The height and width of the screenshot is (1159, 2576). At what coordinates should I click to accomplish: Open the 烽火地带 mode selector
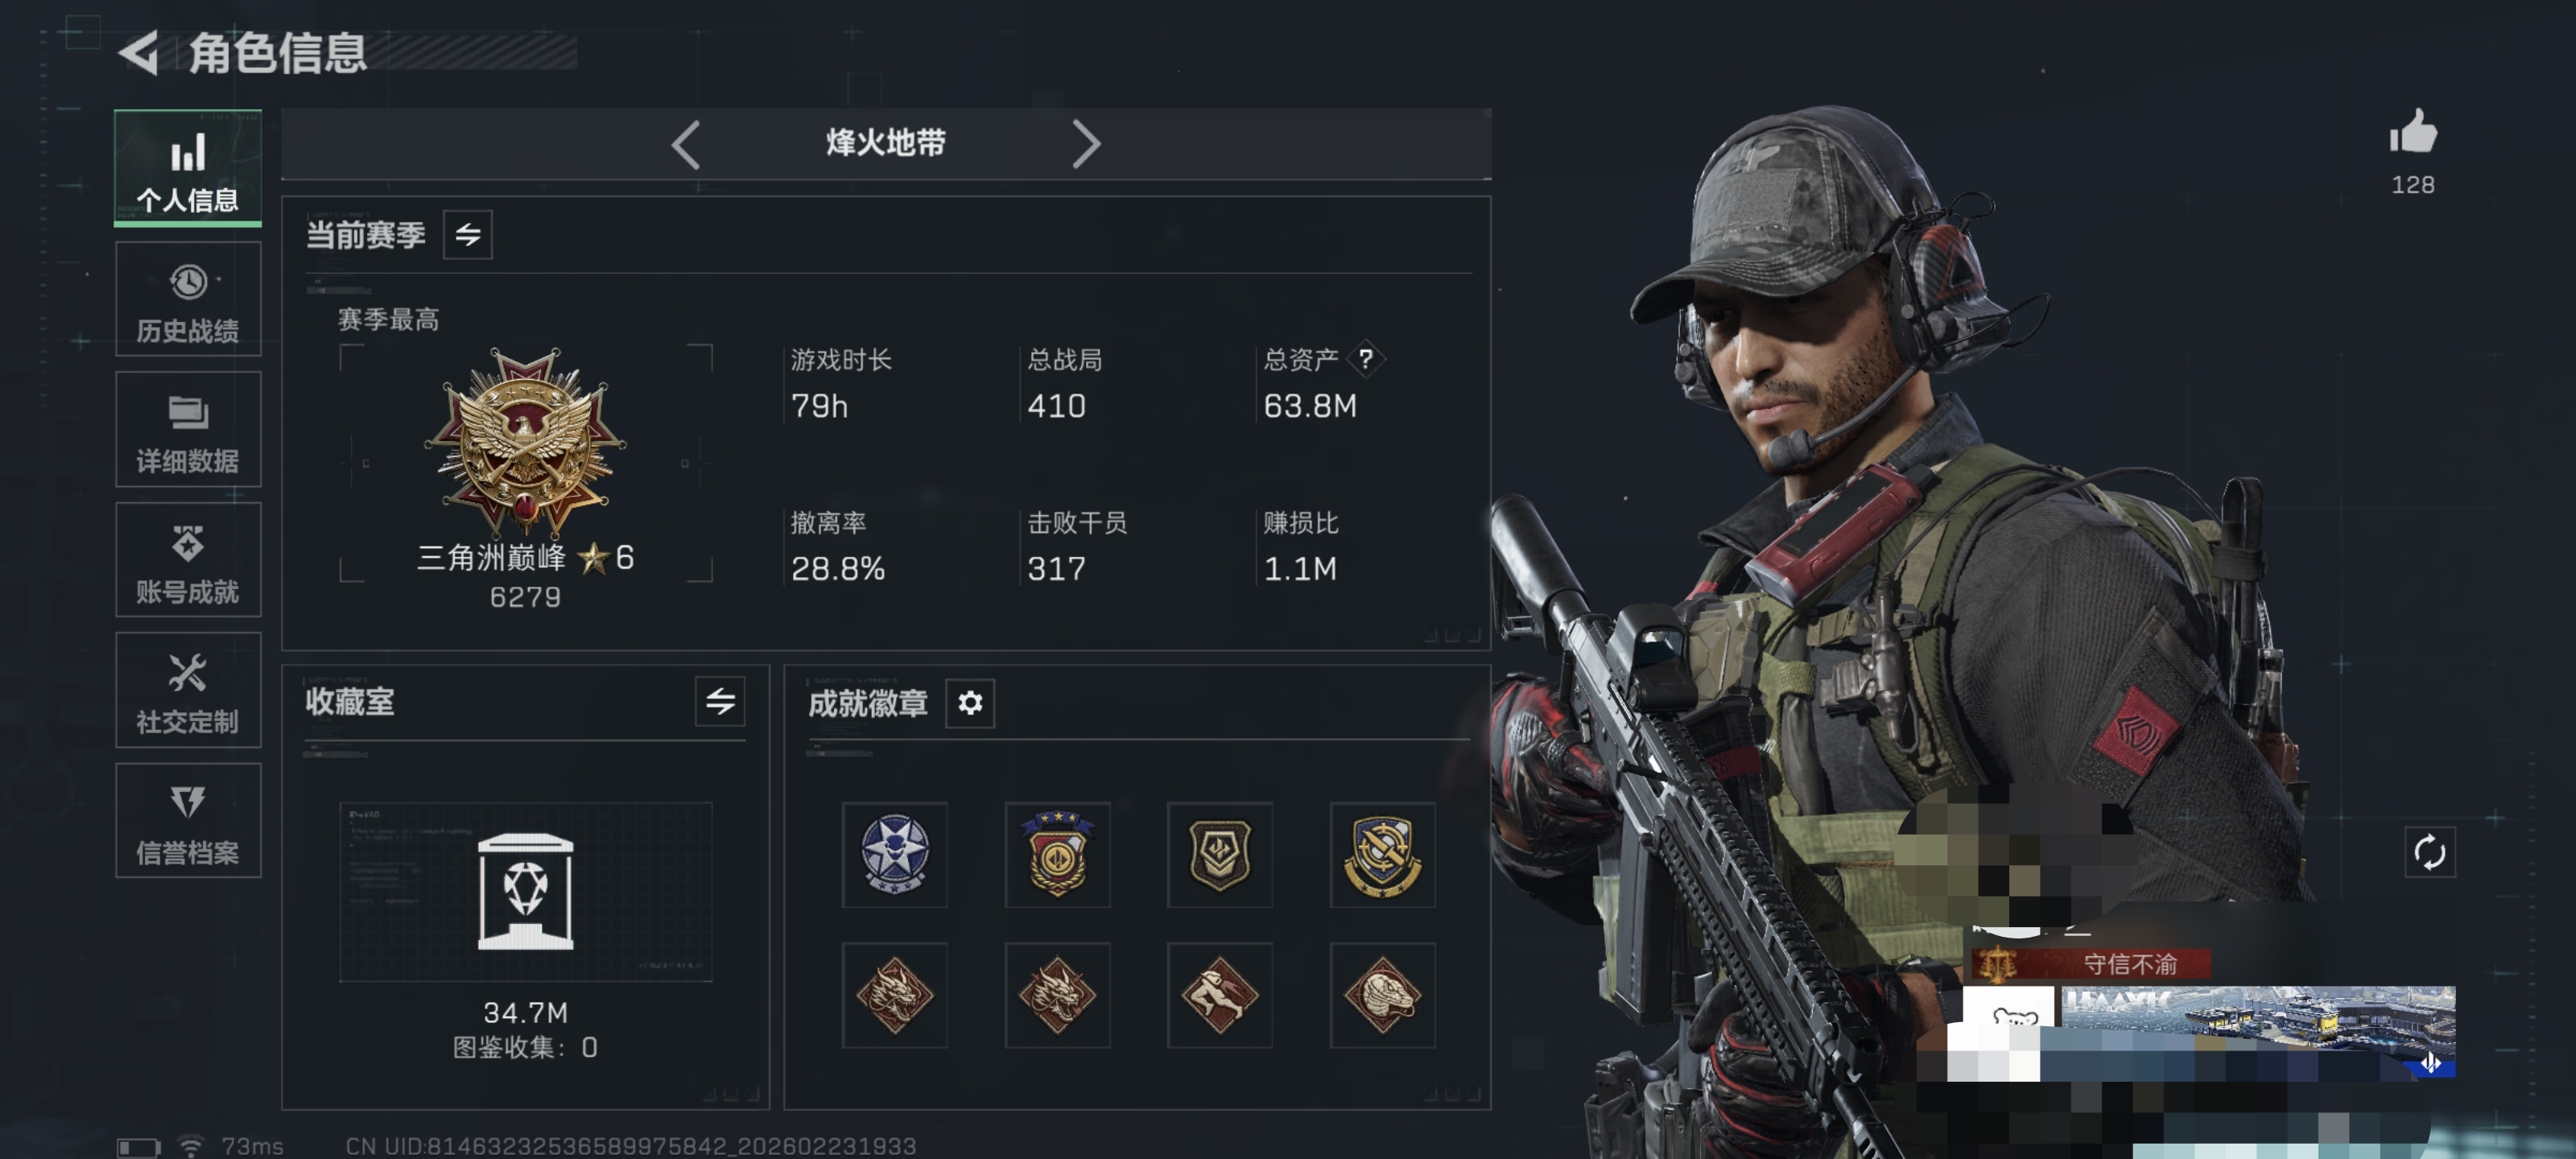[885, 143]
